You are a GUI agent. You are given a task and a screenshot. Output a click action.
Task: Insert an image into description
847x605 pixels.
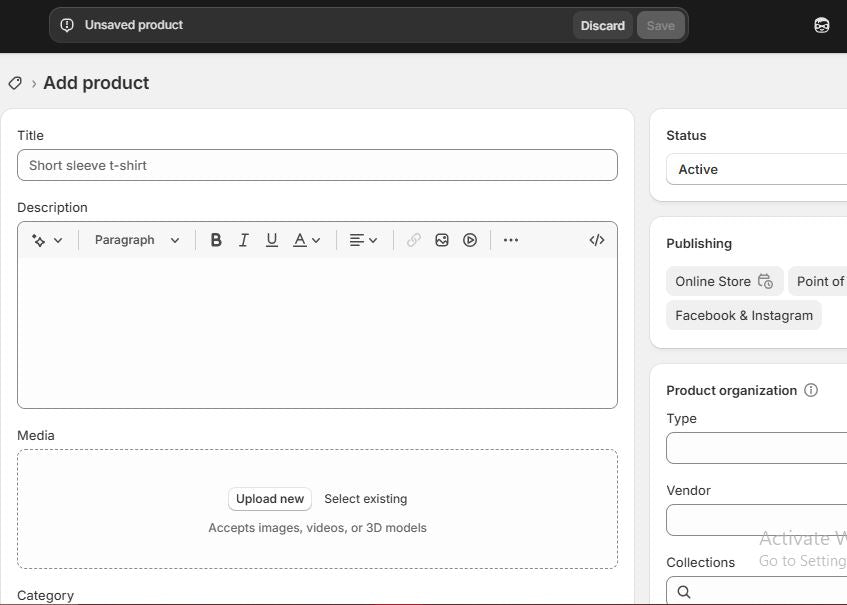point(441,240)
